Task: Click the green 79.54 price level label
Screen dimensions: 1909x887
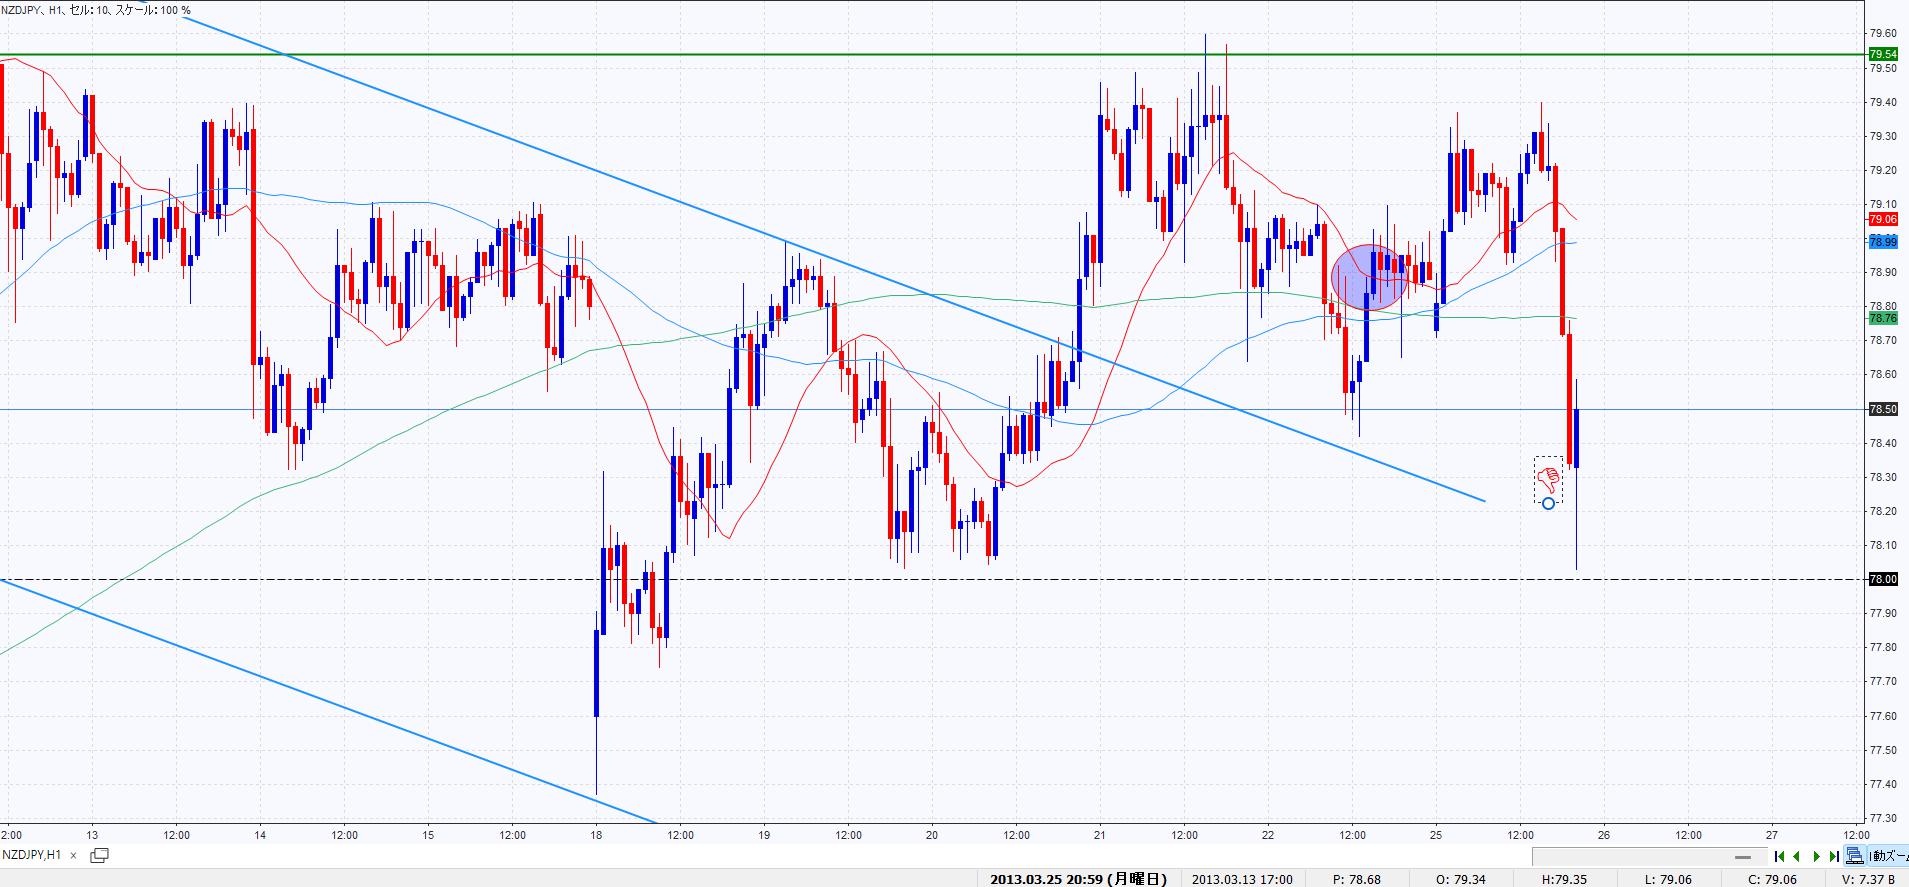Action: click(x=1883, y=54)
